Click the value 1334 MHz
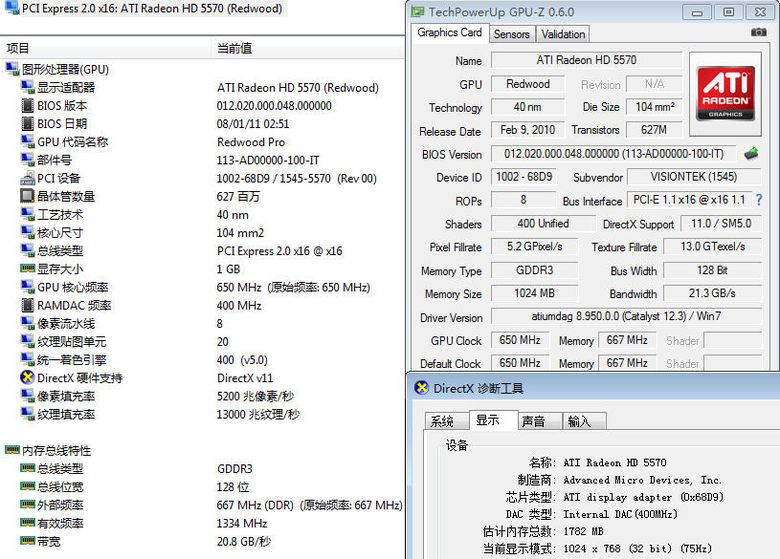 coord(242,523)
